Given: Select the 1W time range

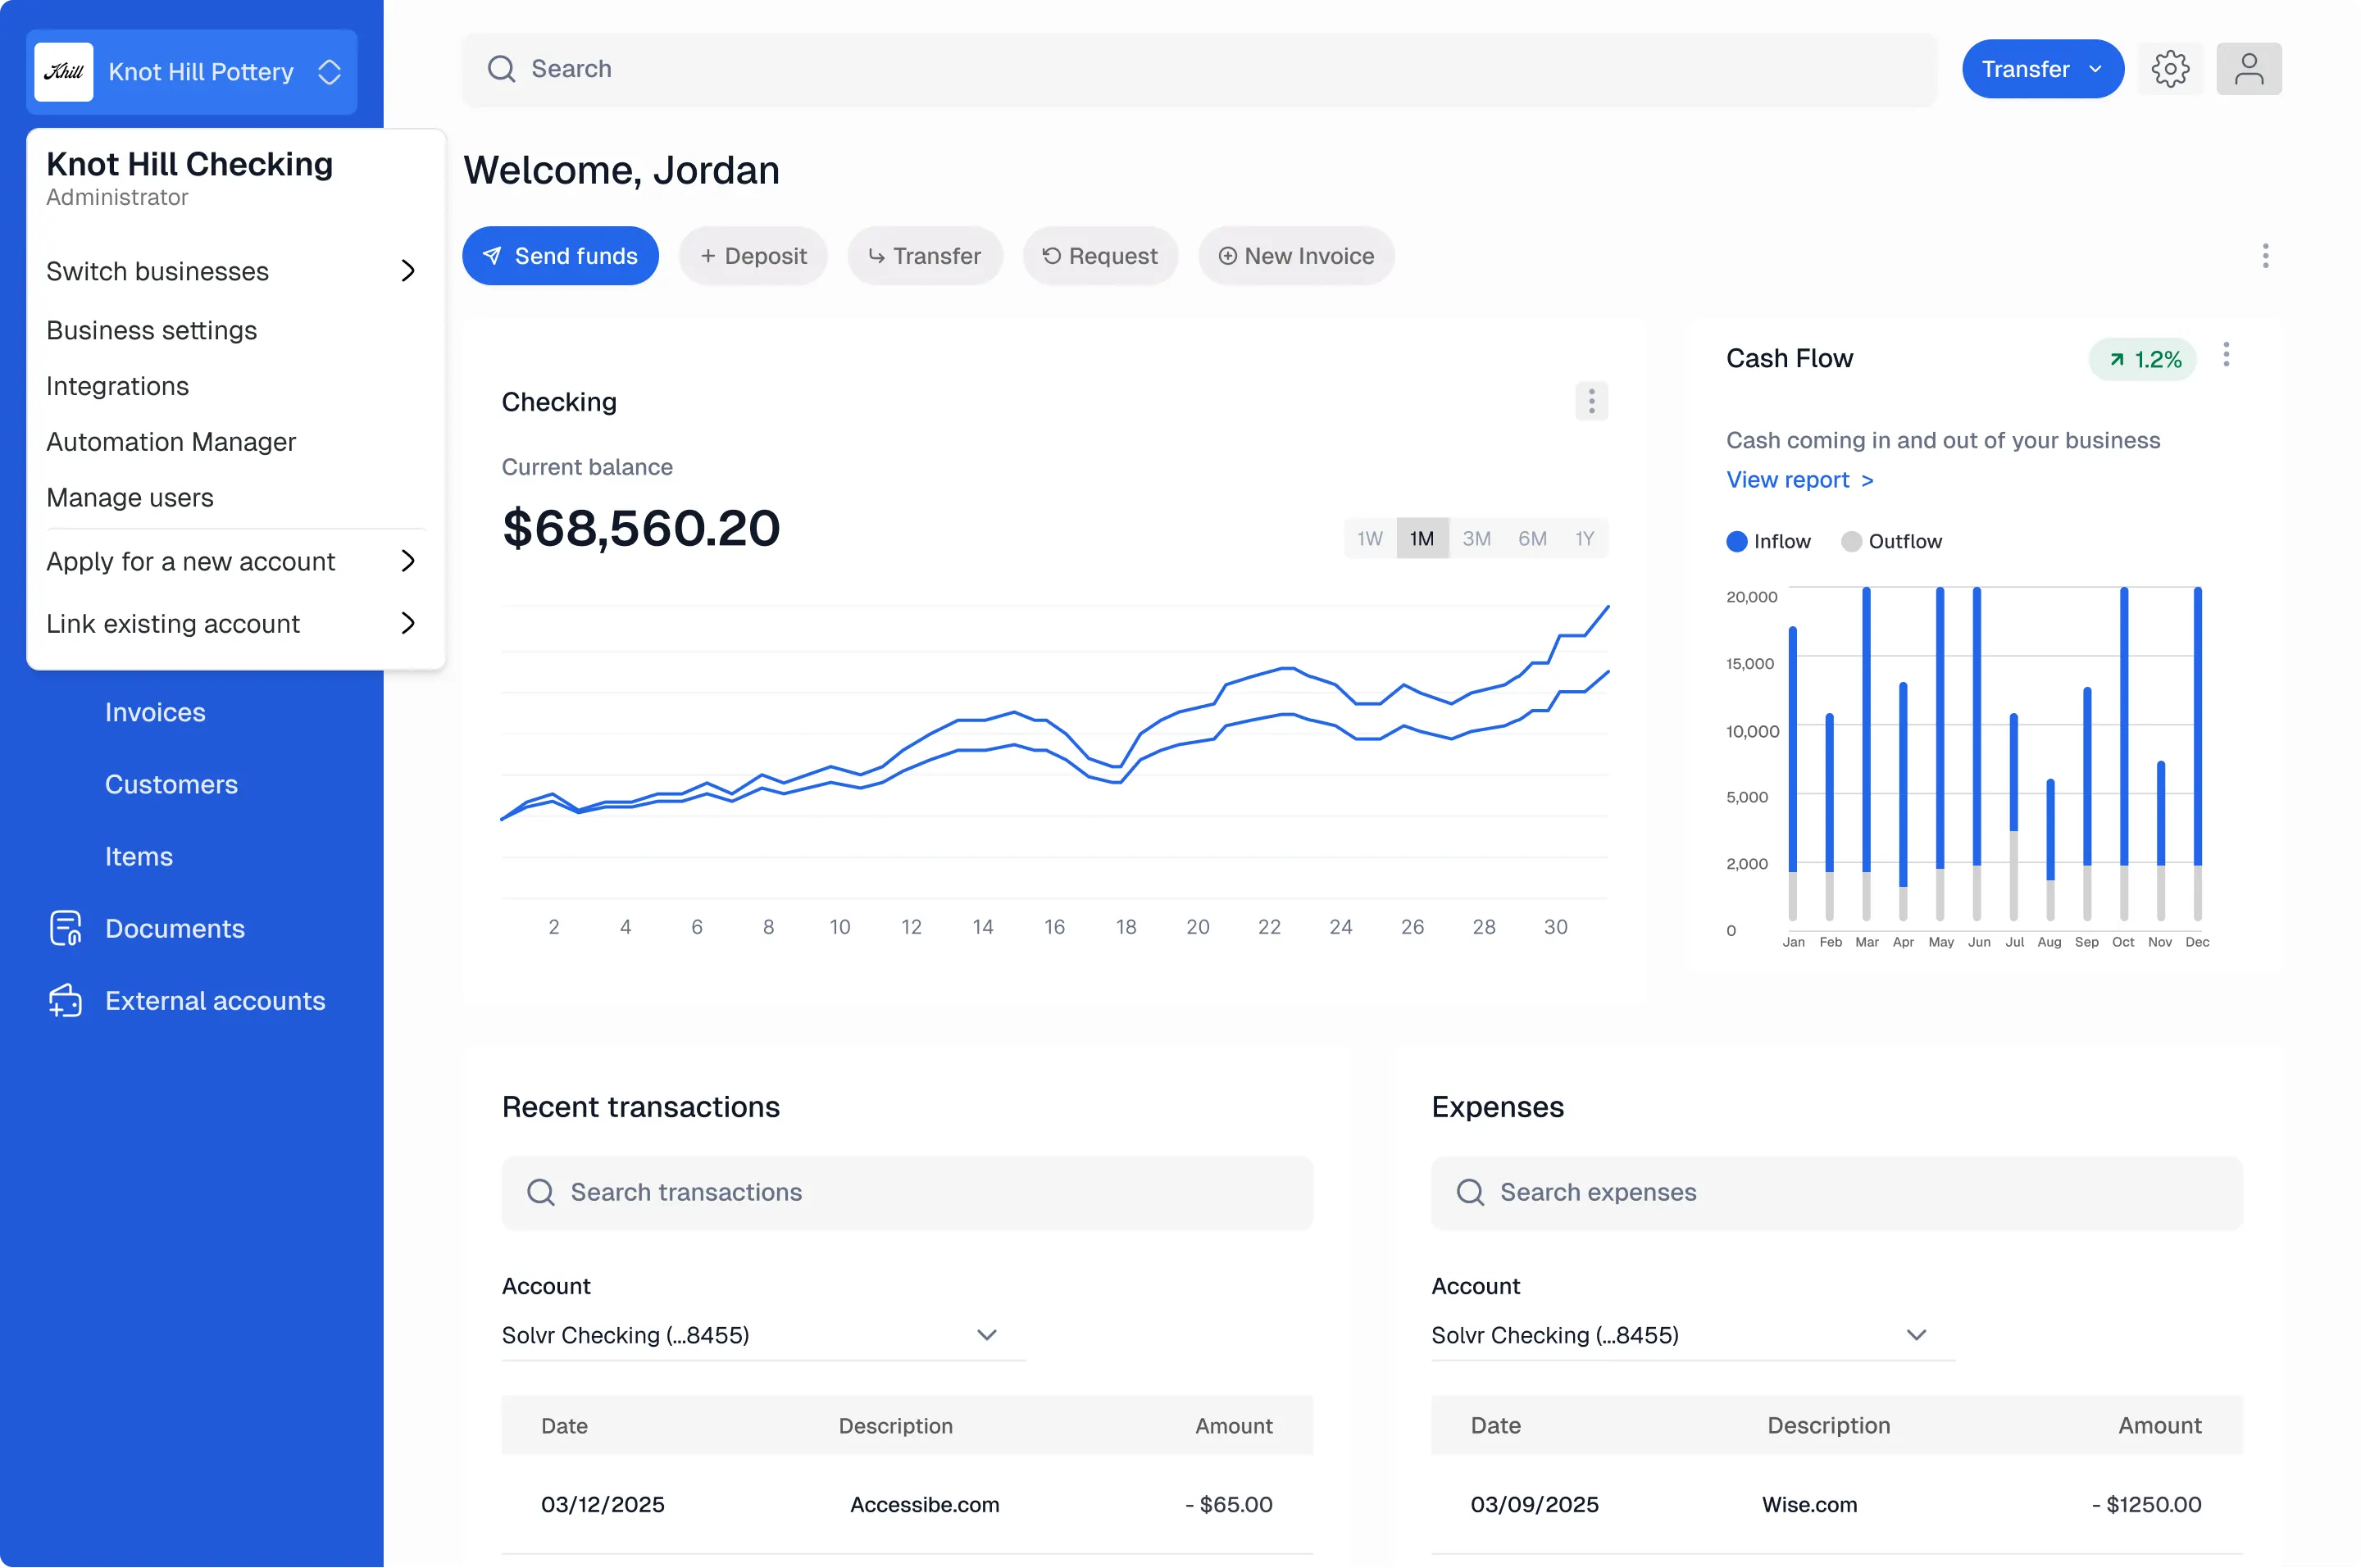Looking at the screenshot, I should coord(1369,538).
